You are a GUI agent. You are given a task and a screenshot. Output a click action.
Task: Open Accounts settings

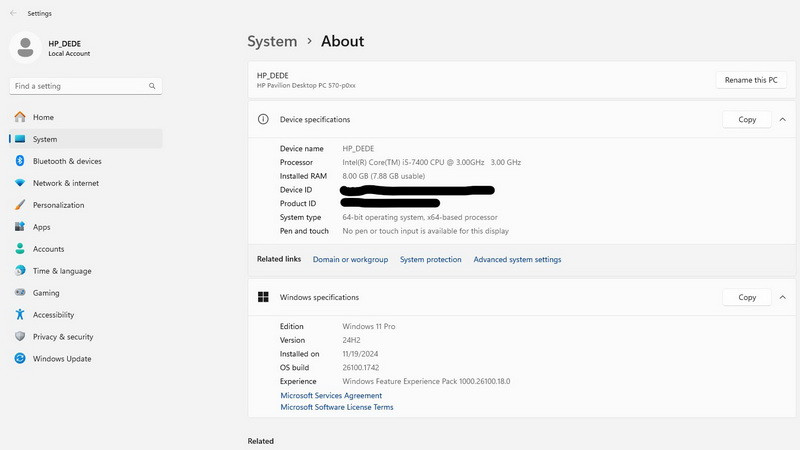pos(86,248)
